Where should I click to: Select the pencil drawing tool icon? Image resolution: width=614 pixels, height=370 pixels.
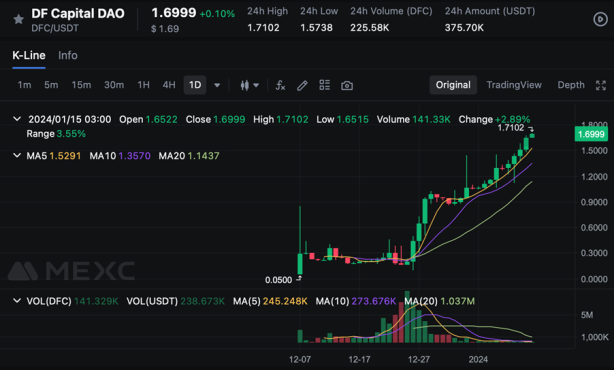point(302,85)
